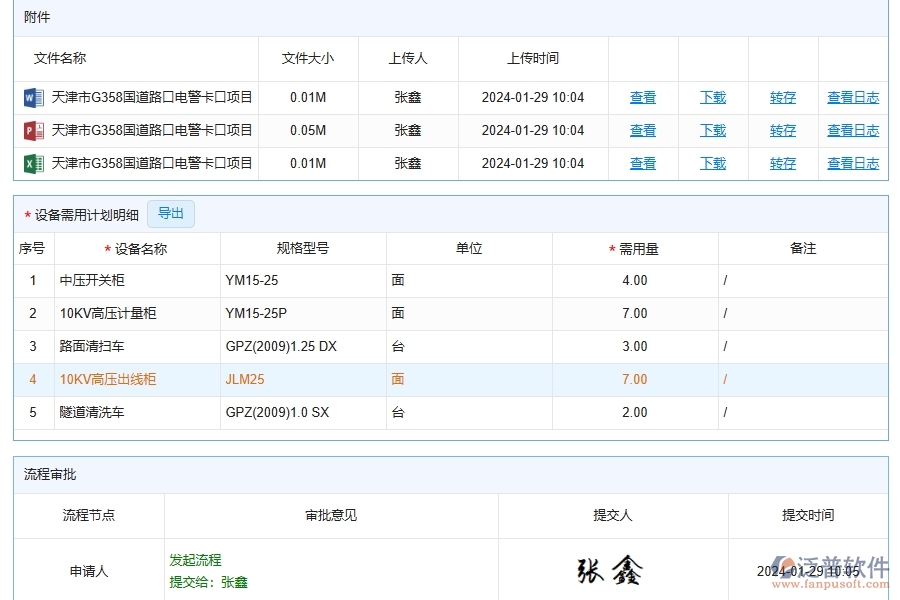Screen dimensions: 900x600
Task: Open 查看 link for the Word attachment
Action: (x=643, y=97)
